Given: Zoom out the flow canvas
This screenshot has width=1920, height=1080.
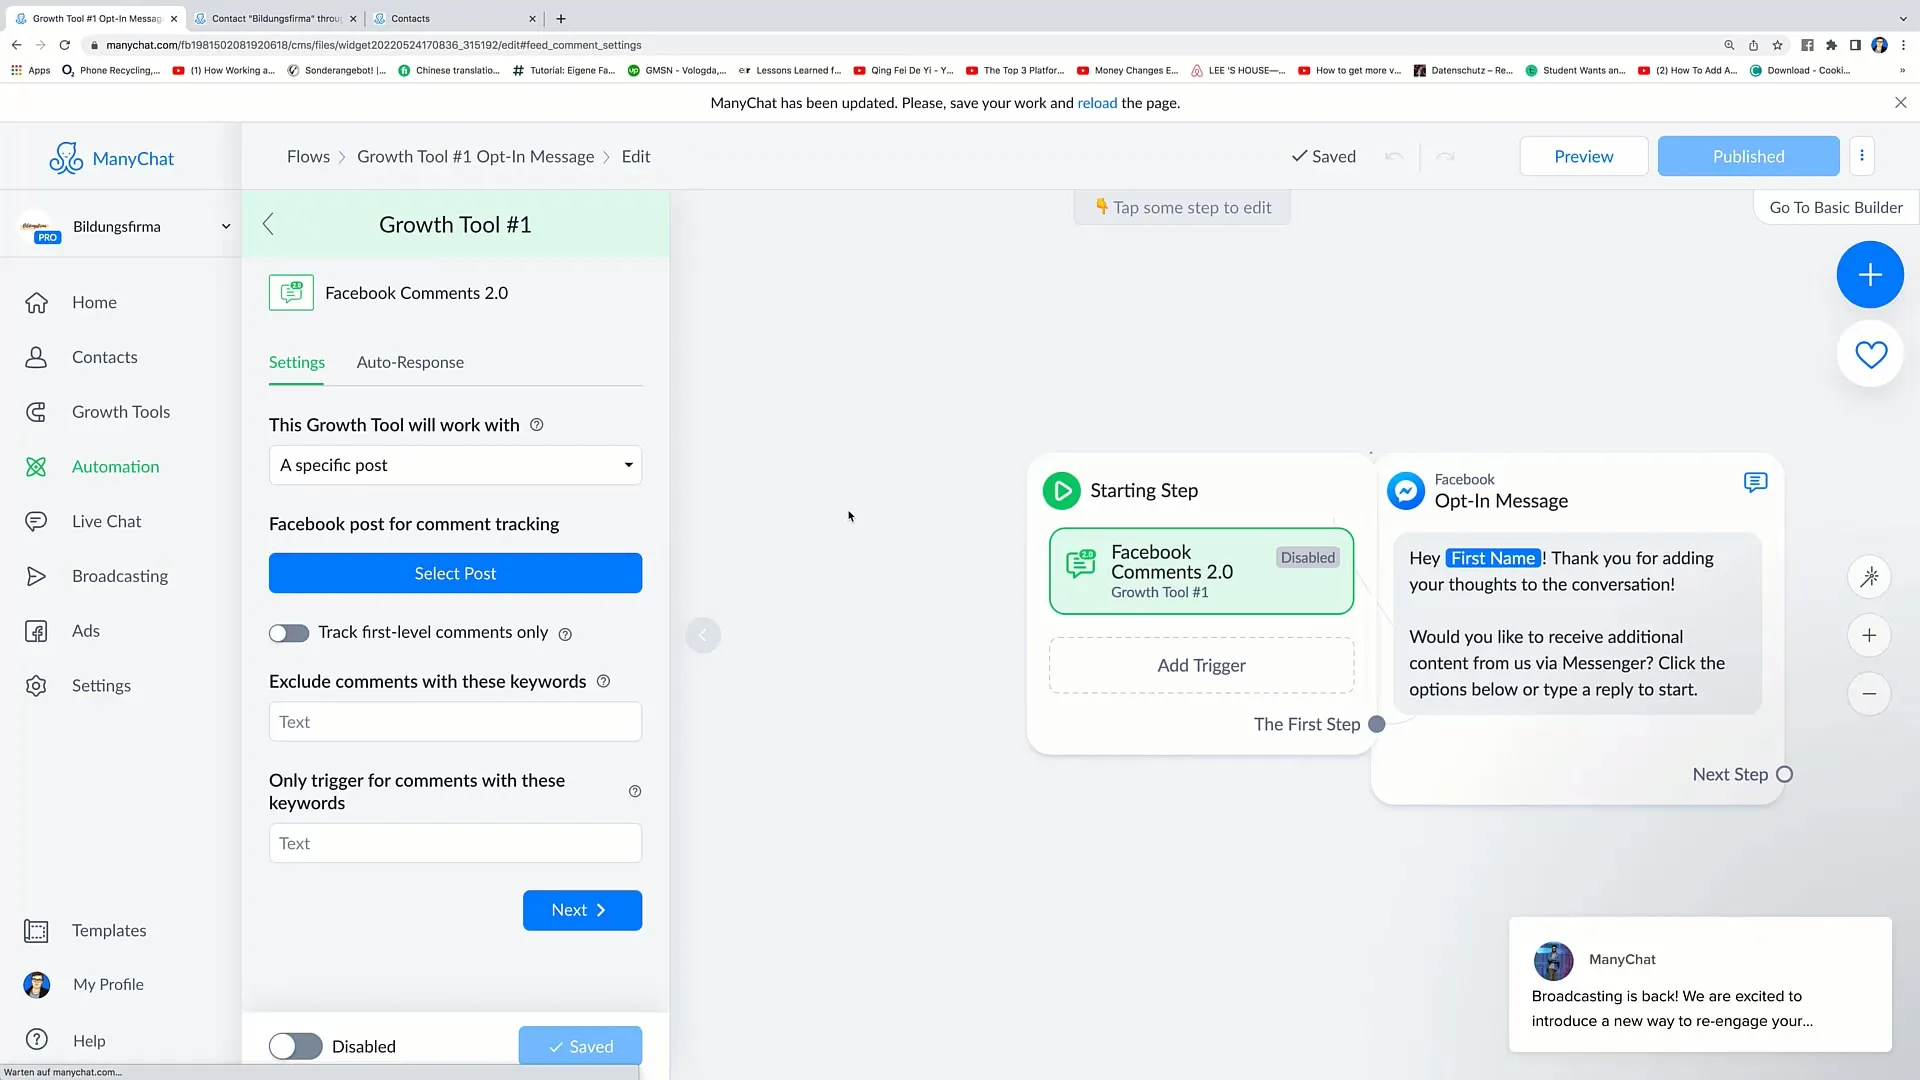Looking at the screenshot, I should pos(1869,694).
